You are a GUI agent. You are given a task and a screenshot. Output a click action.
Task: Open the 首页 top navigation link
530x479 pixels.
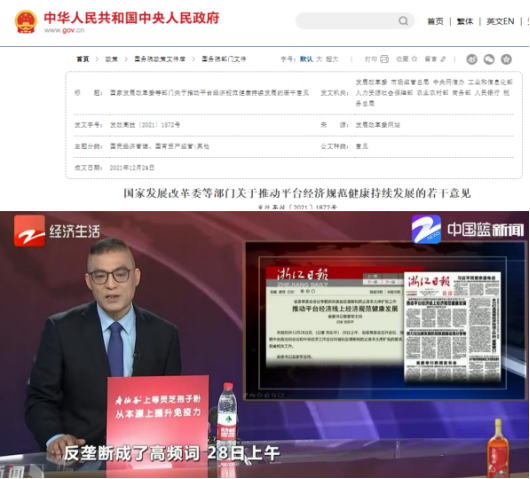435,21
